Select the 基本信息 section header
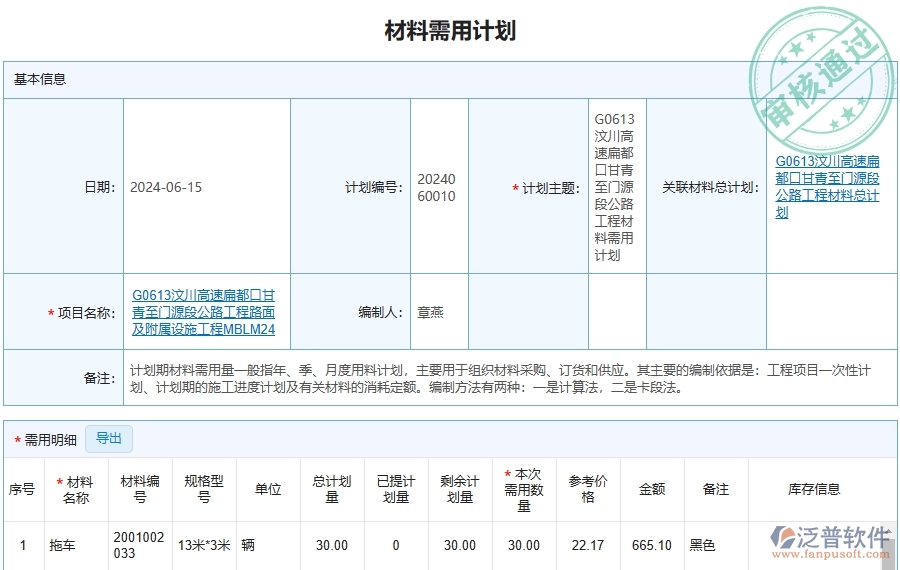900x570 pixels. (40, 79)
